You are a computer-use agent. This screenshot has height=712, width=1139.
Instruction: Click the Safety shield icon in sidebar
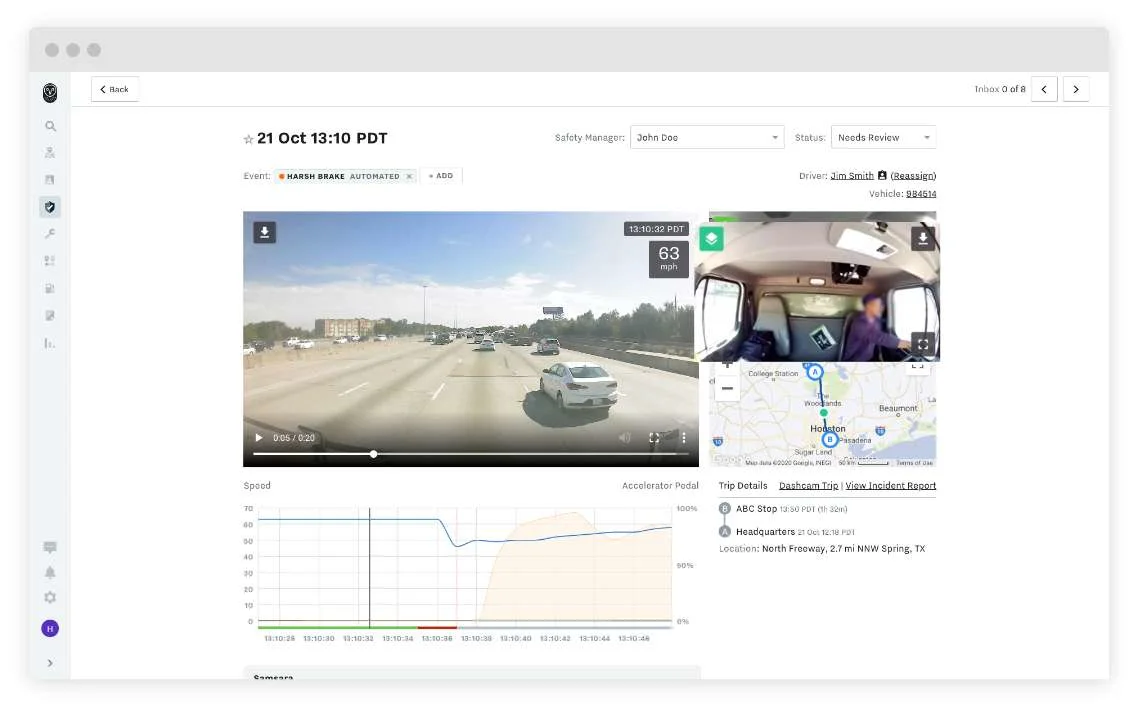pyautogui.click(x=50, y=207)
